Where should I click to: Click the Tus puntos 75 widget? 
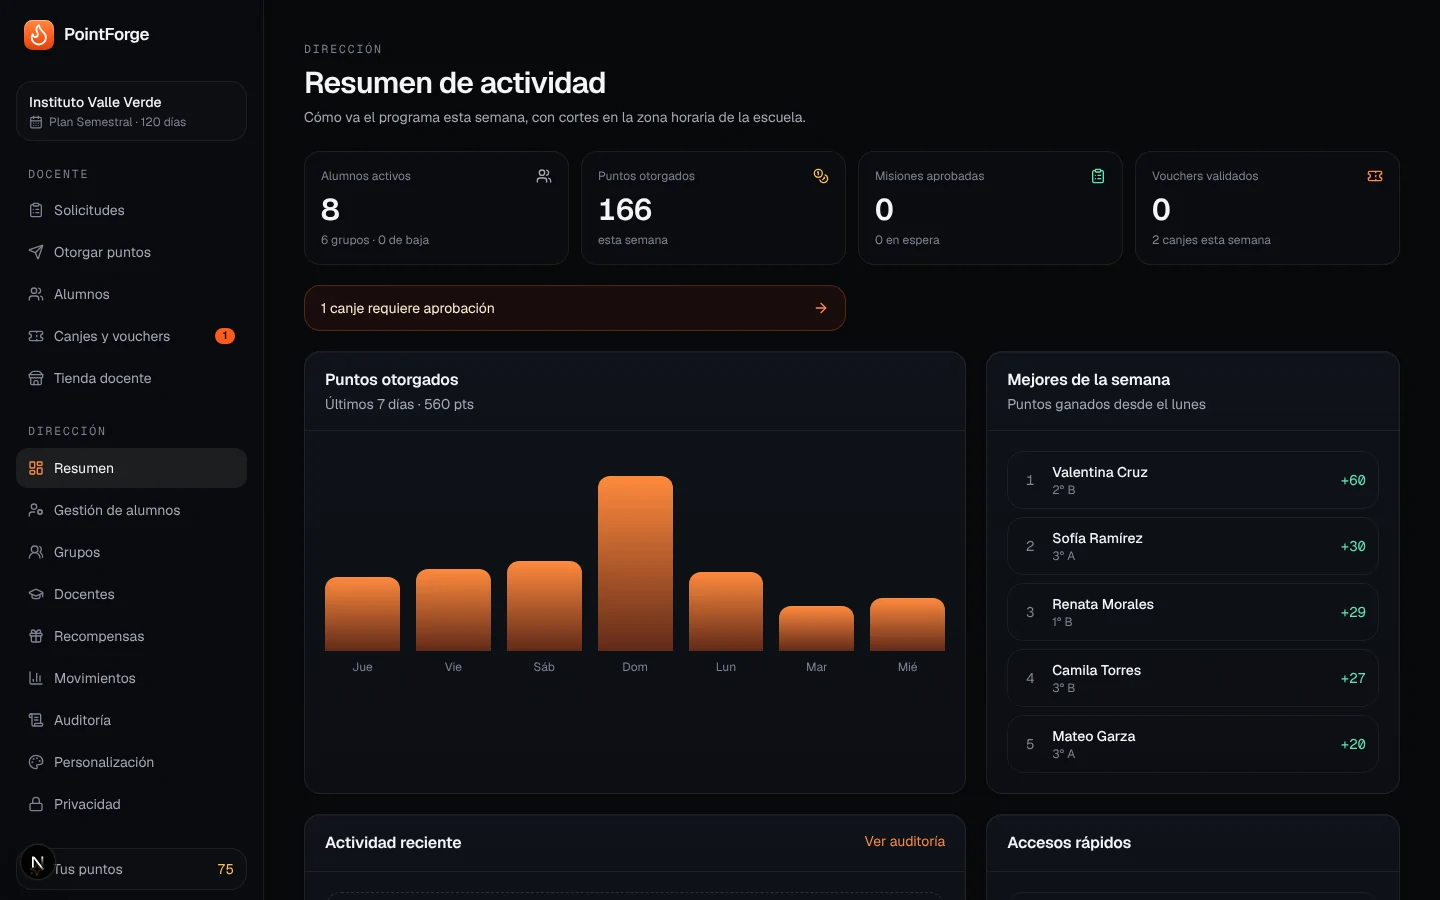tap(131, 869)
